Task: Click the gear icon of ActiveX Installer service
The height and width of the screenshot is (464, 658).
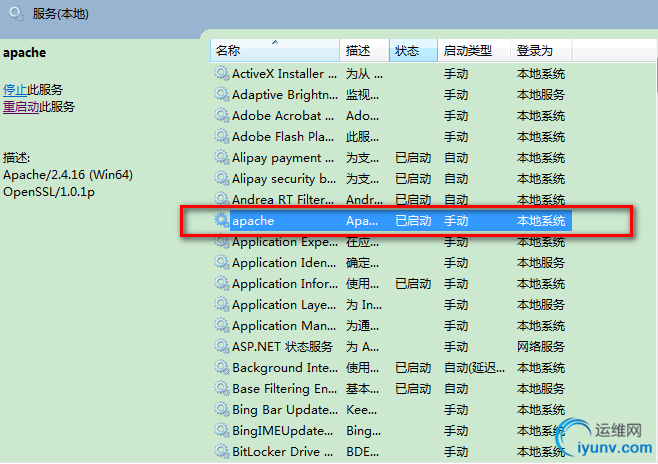Action: (x=222, y=73)
